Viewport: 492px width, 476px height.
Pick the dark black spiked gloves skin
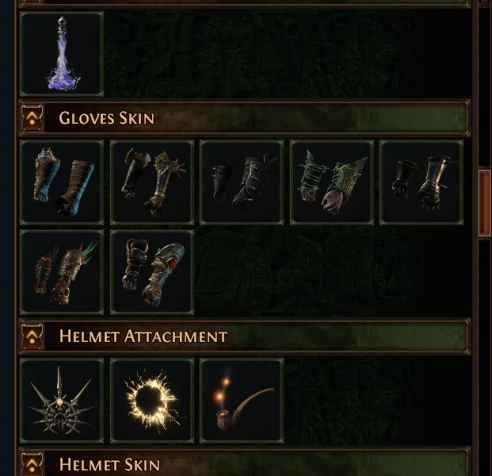[242, 182]
